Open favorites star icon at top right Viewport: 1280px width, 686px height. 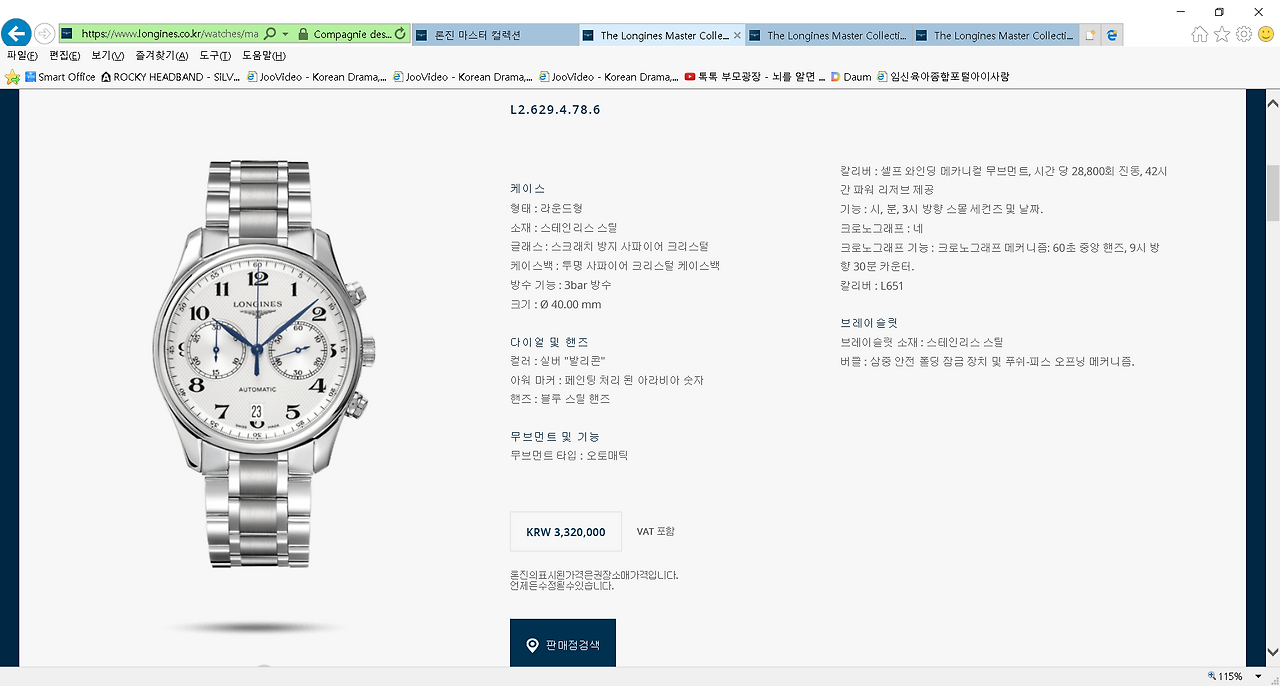click(1222, 34)
